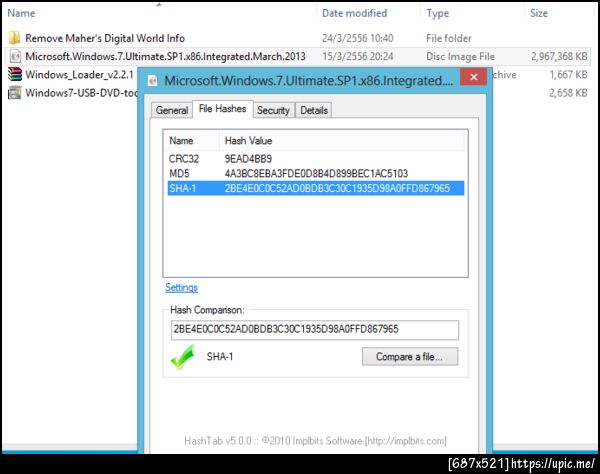Image resolution: width=600 pixels, height=474 pixels.
Task: Click the 15/3/2556 20:24 date cell
Action: pyautogui.click(x=357, y=56)
